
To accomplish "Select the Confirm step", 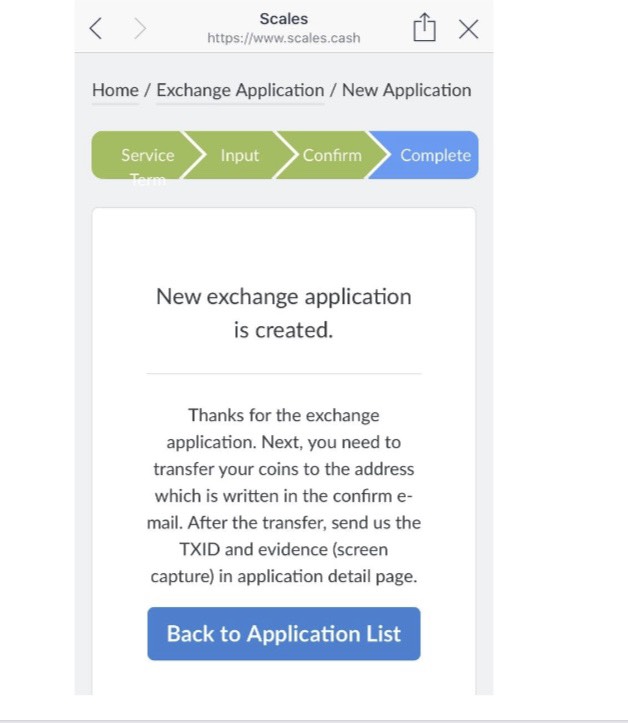I will pyautogui.click(x=332, y=155).
